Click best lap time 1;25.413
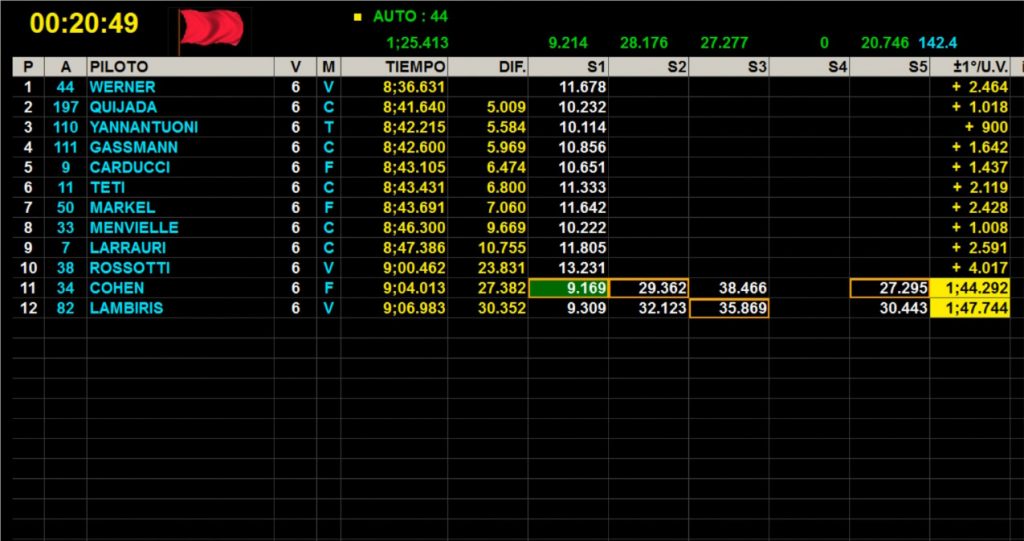 [417, 43]
